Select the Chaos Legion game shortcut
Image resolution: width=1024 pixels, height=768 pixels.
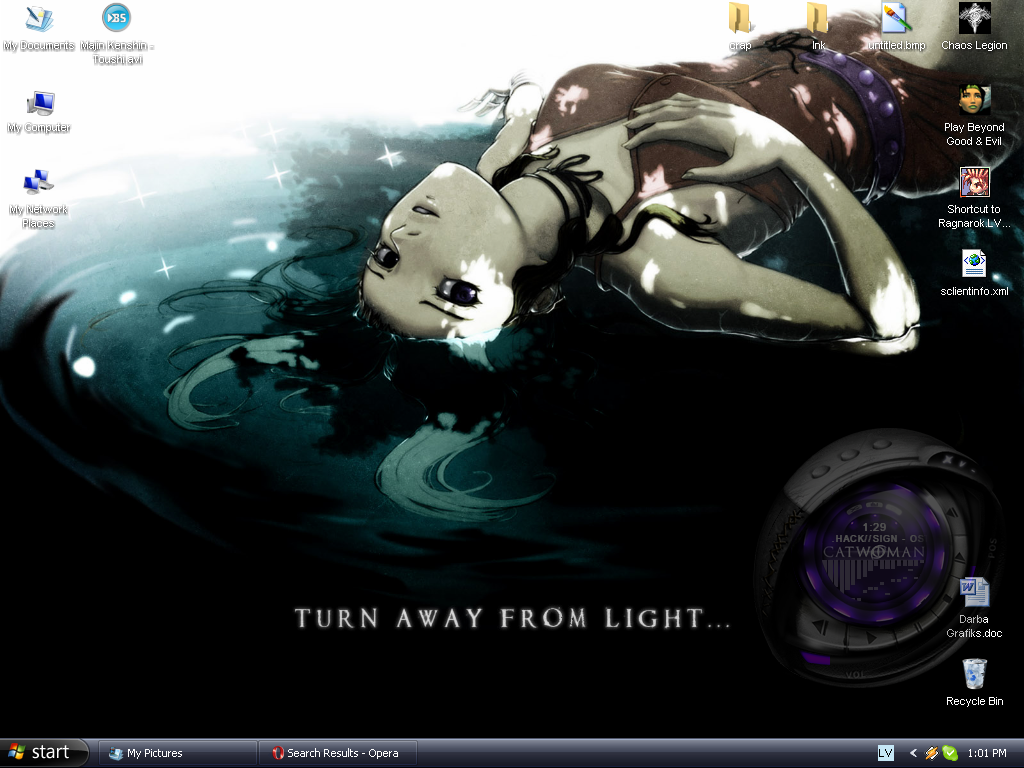pos(974,27)
